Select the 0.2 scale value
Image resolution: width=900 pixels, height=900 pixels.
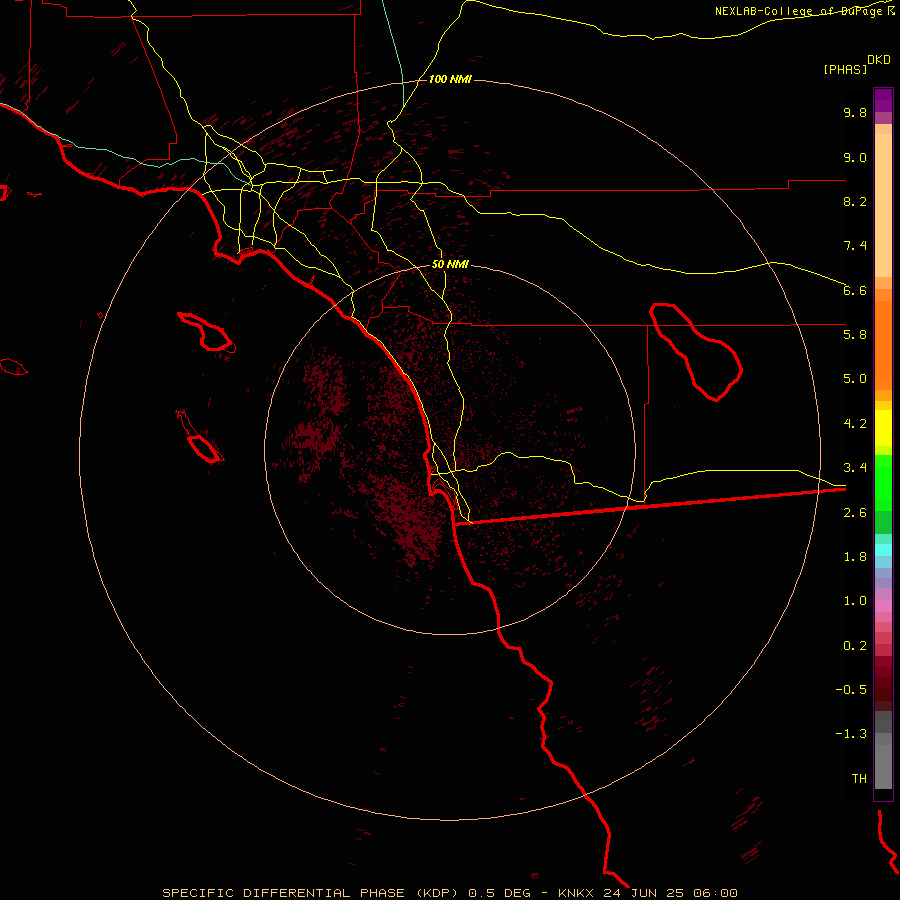point(855,646)
